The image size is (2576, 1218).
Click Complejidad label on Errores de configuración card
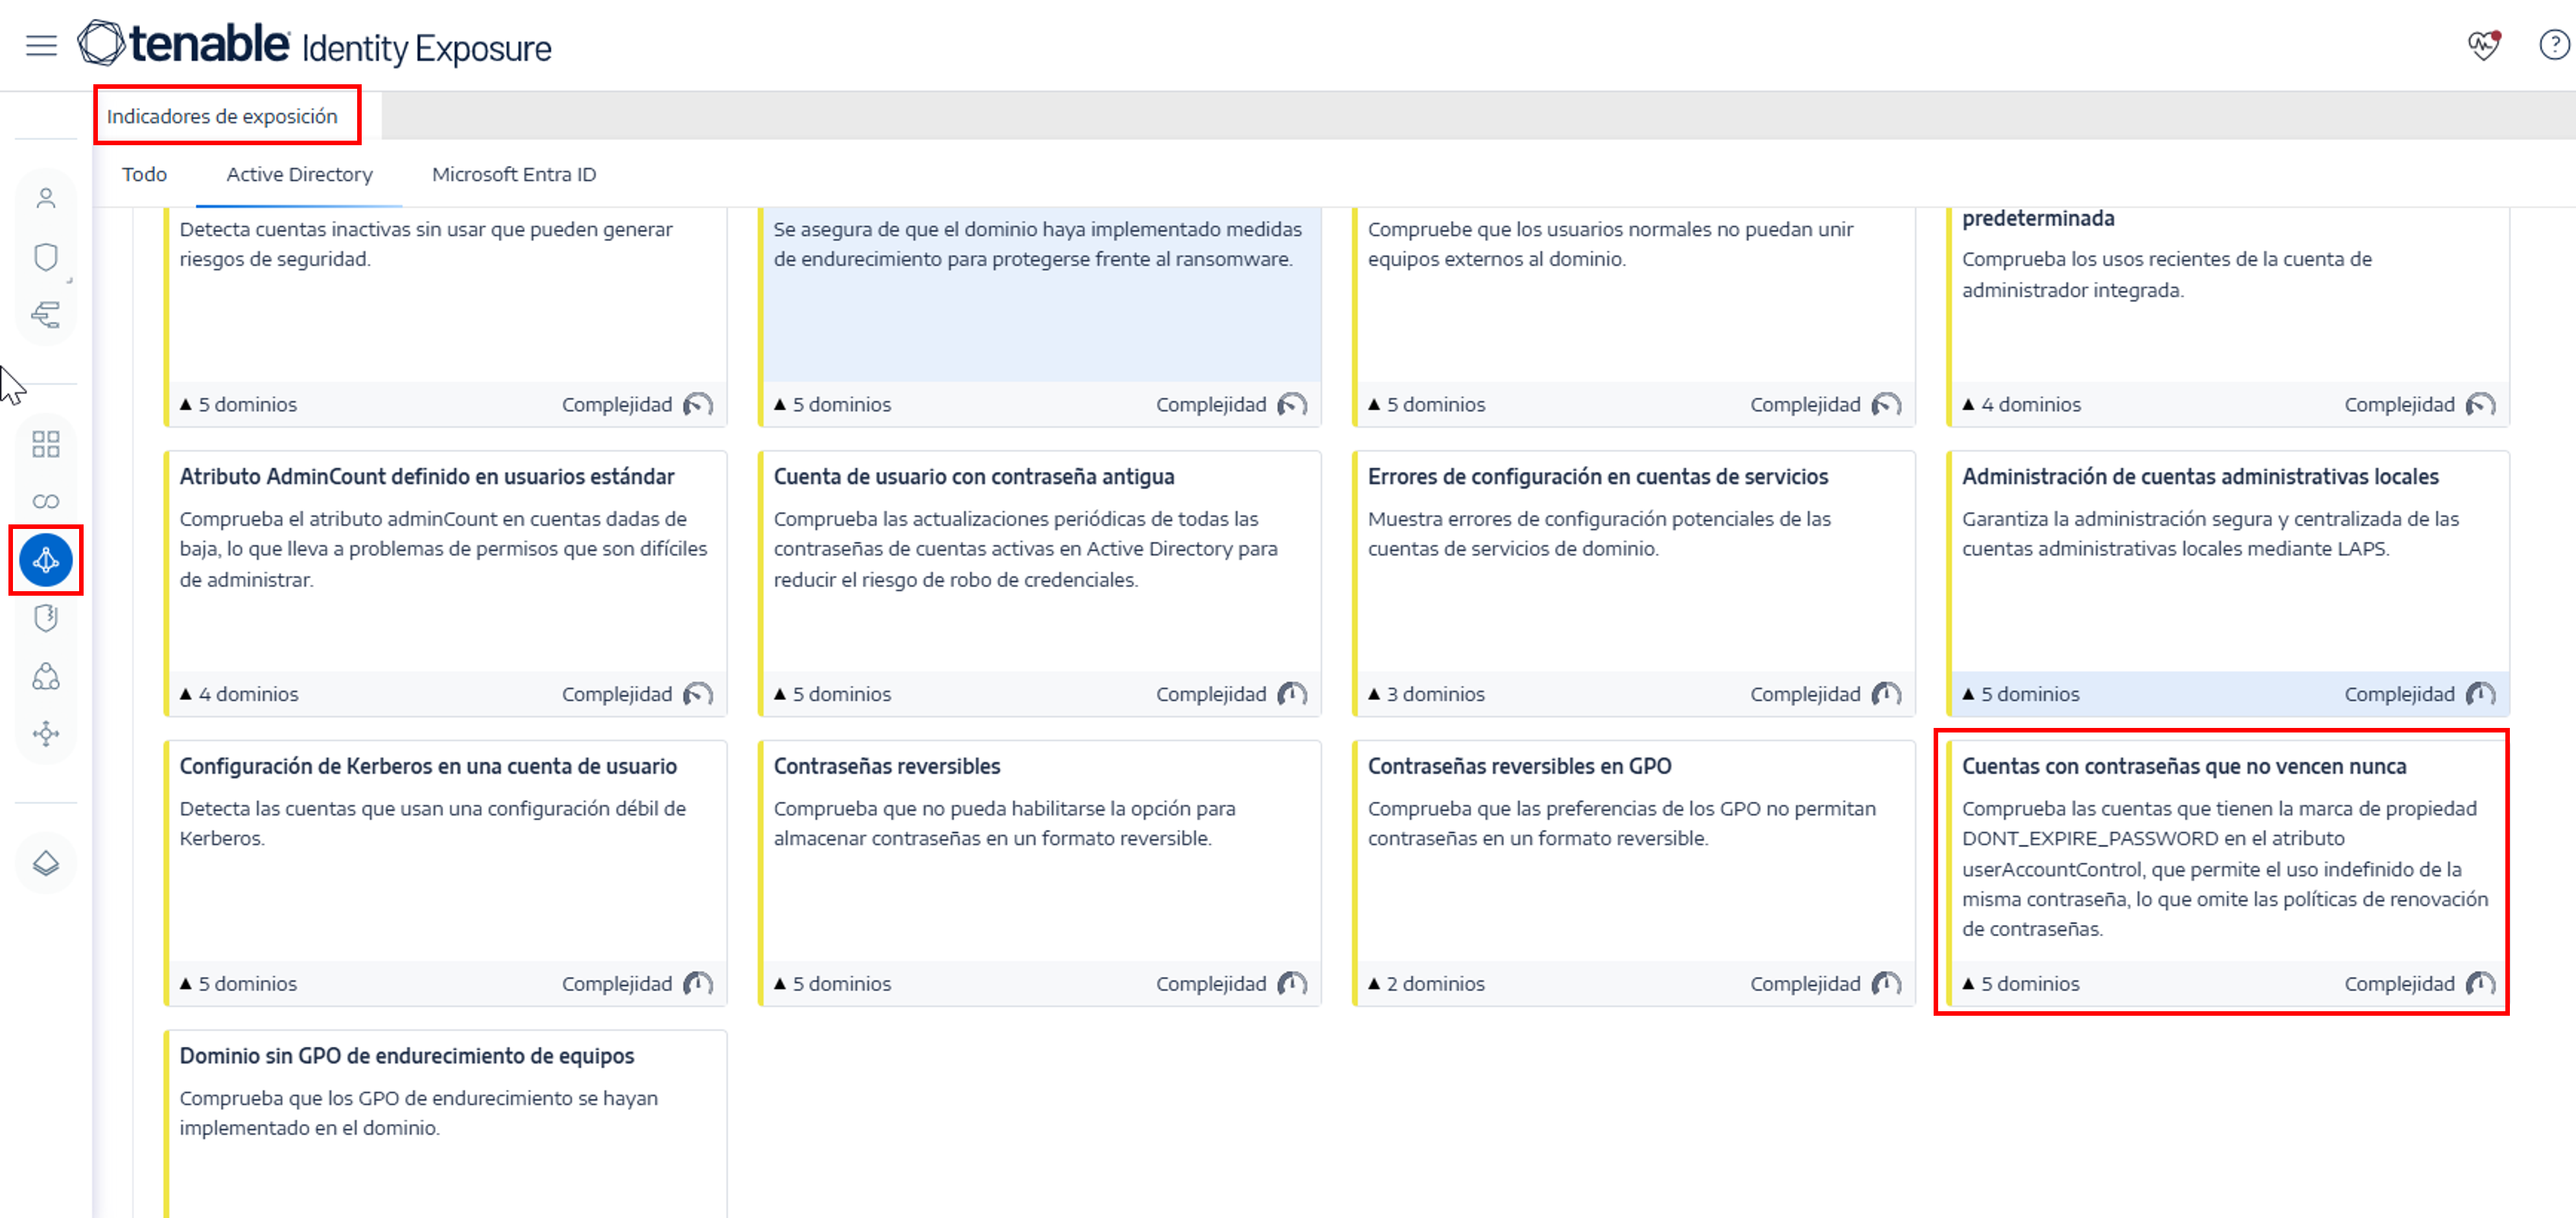click(x=1805, y=694)
